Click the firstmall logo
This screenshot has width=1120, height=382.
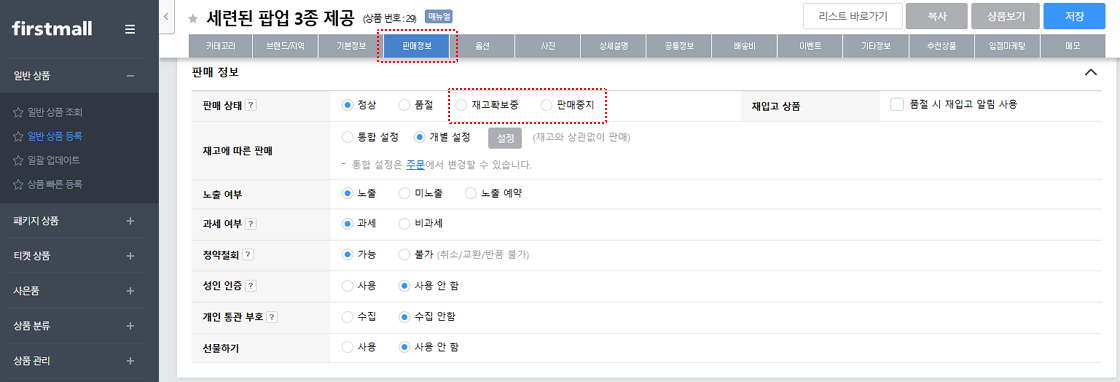coord(52,29)
